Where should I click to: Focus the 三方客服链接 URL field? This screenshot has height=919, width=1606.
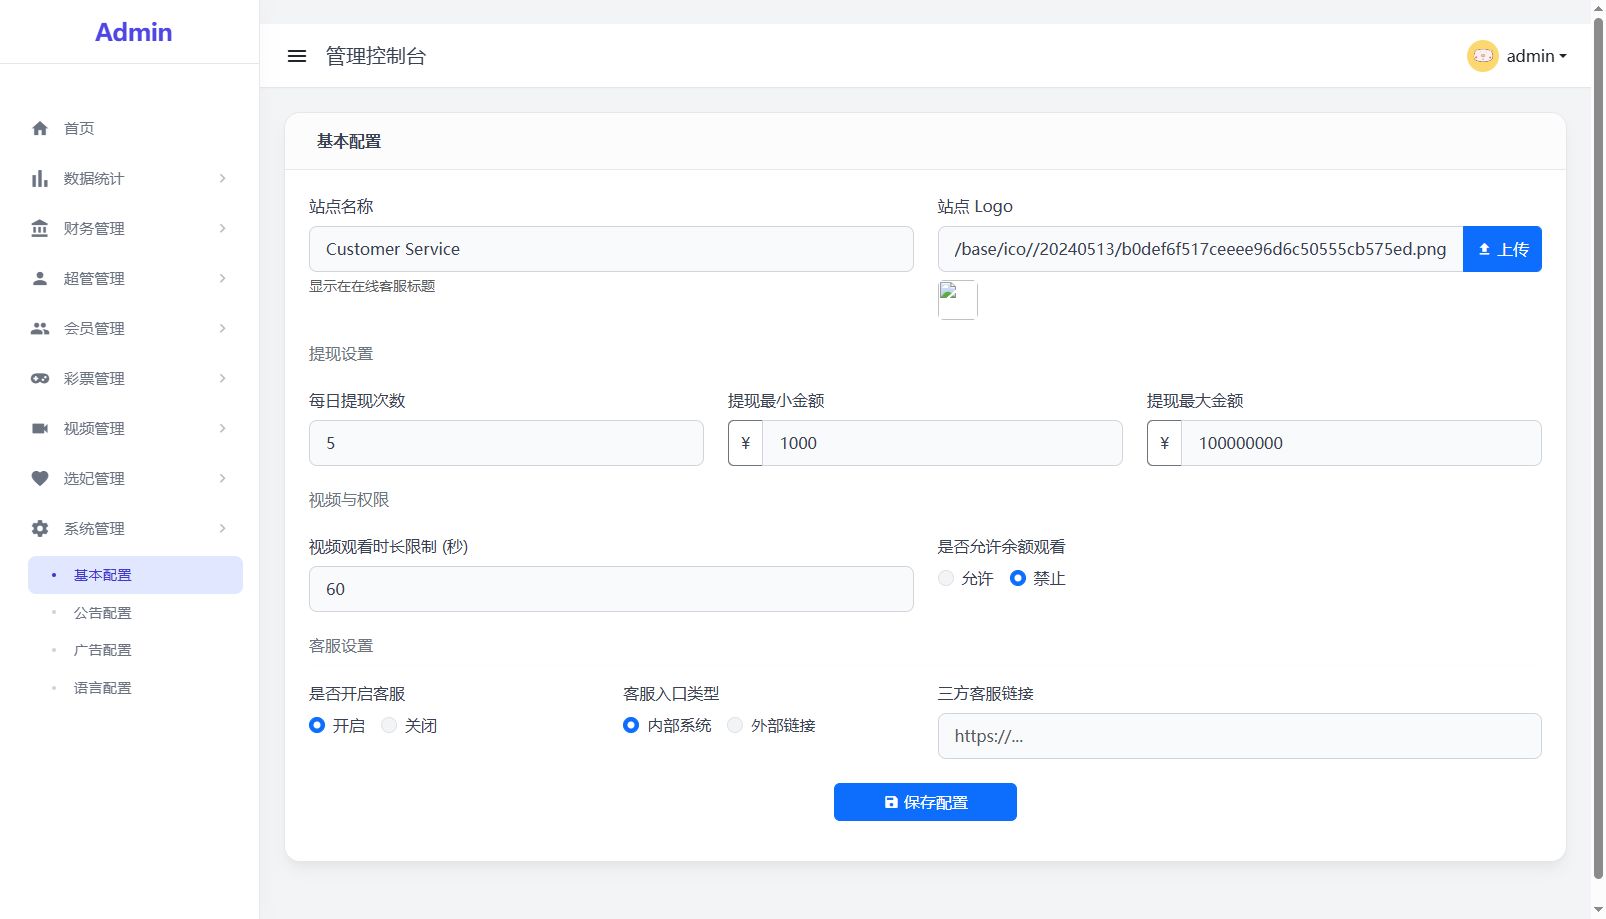coord(1239,736)
